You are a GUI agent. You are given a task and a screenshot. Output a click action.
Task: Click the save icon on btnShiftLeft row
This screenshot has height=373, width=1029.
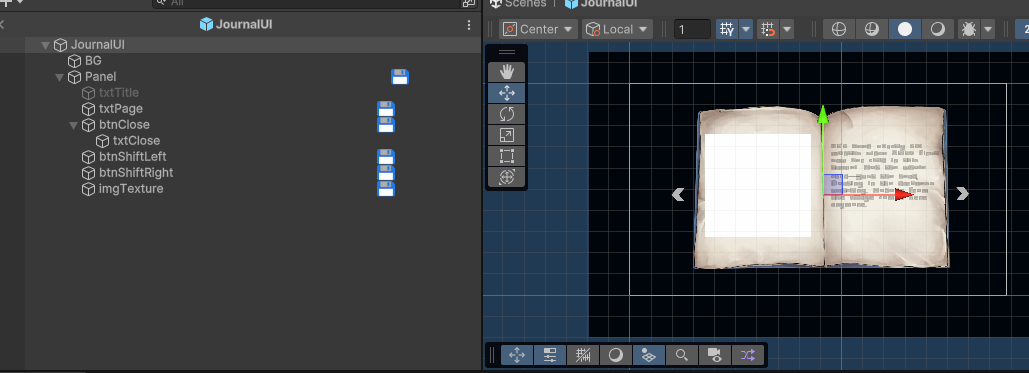click(x=386, y=156)
